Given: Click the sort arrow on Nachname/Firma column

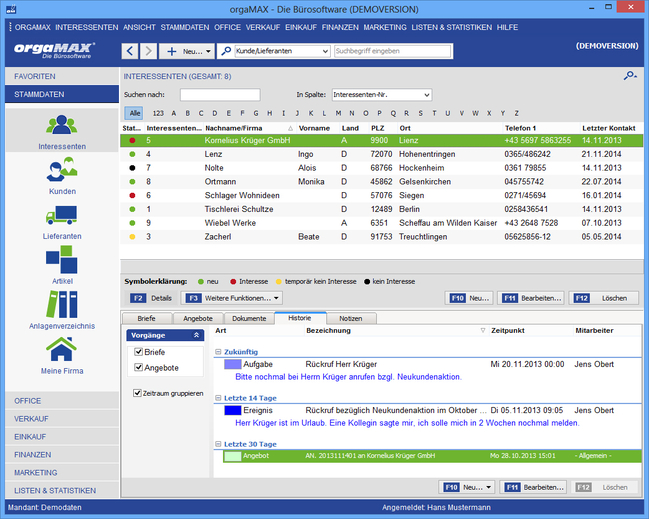Looking at the screenshot, I should pos(290,128).
